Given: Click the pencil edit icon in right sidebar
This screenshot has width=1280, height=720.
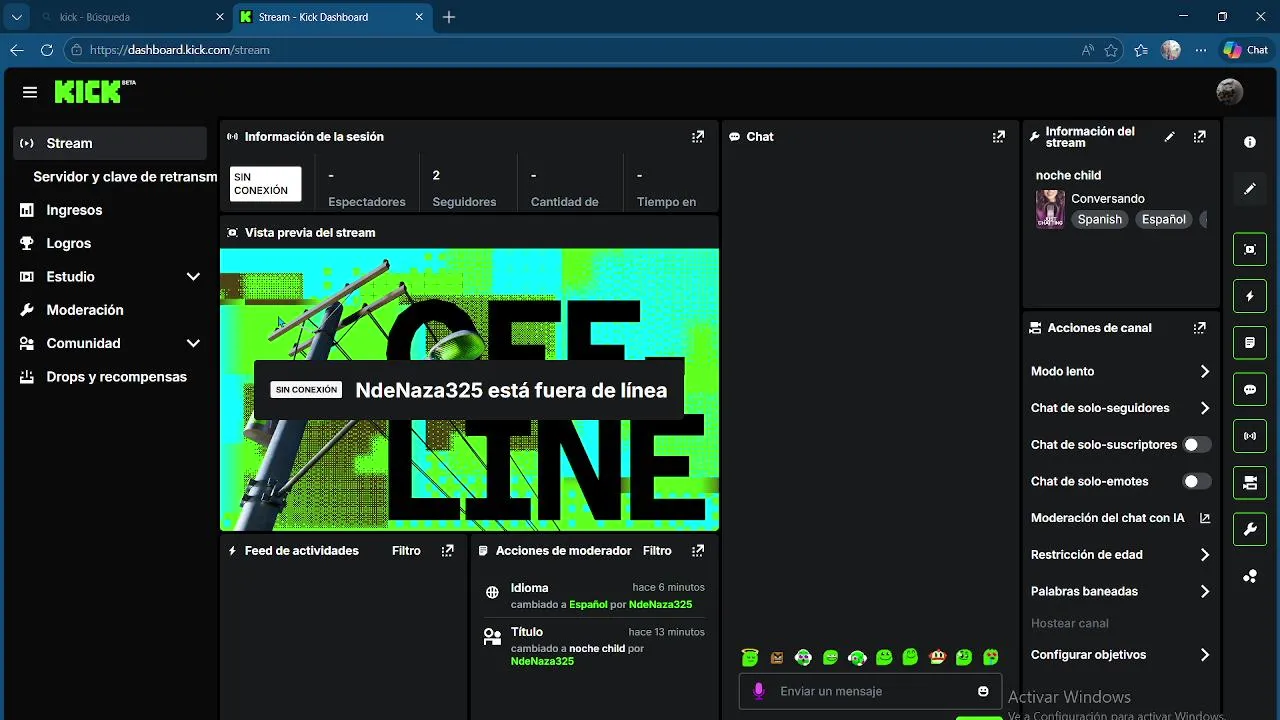Looking at the screenshot, I should tap(1250, 189).
